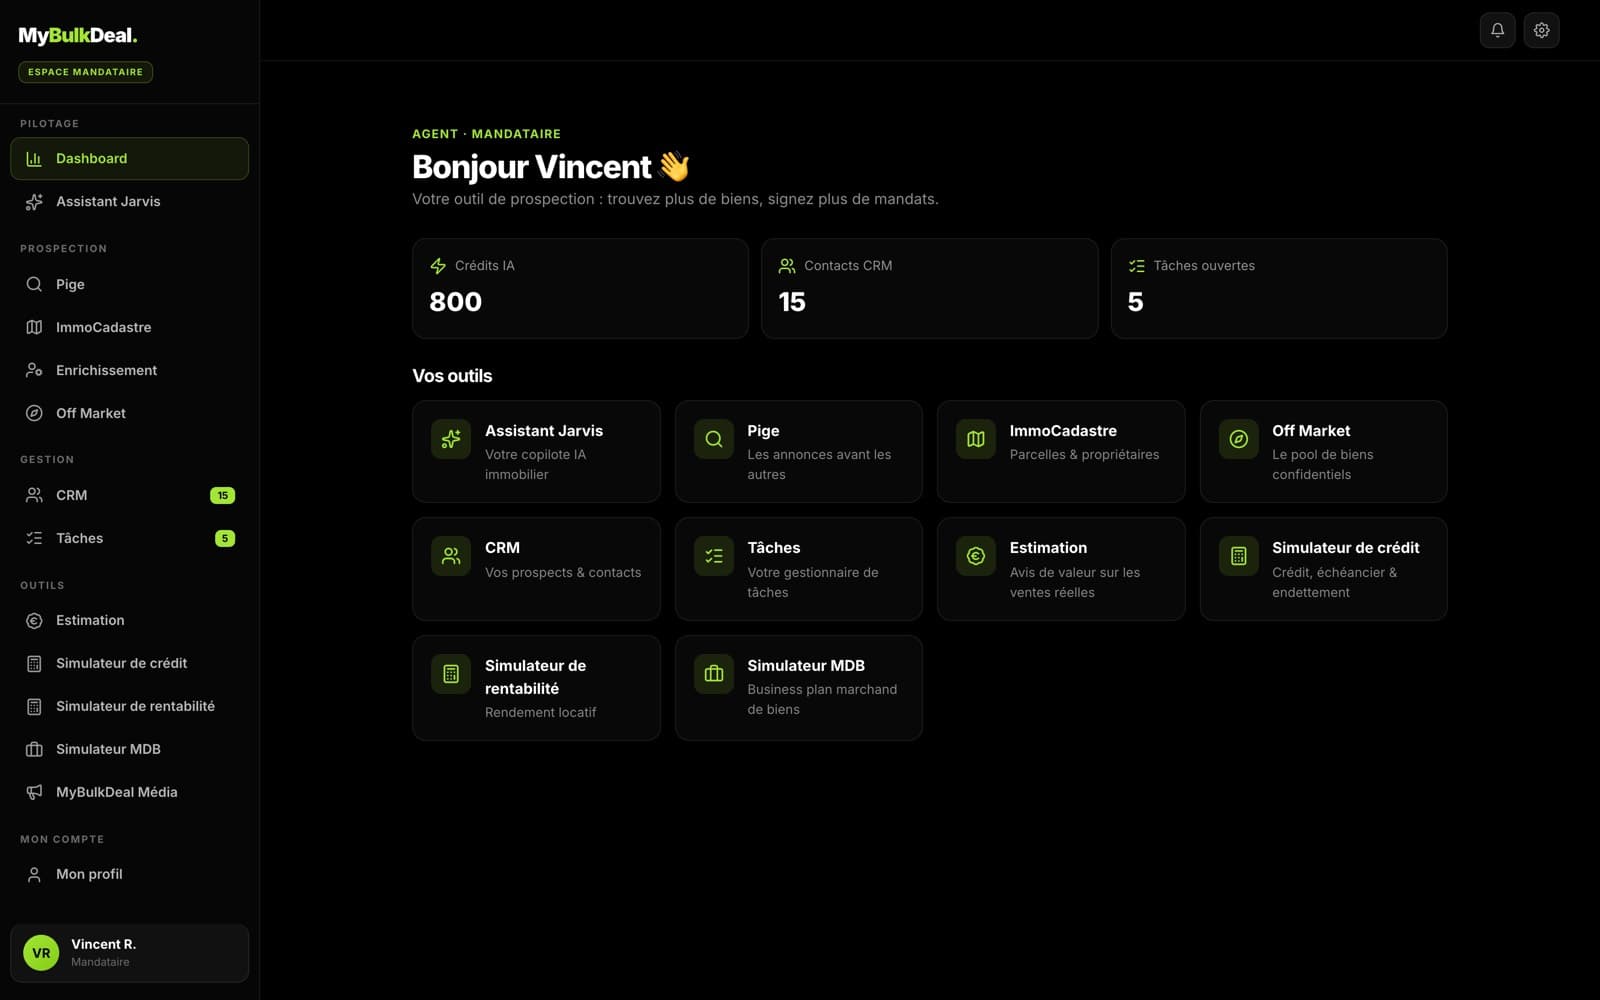This screenshot has height=1000, width=1600.
Task: Click "Parcelles & propriétaires" description
Action: pos(1084,455)
